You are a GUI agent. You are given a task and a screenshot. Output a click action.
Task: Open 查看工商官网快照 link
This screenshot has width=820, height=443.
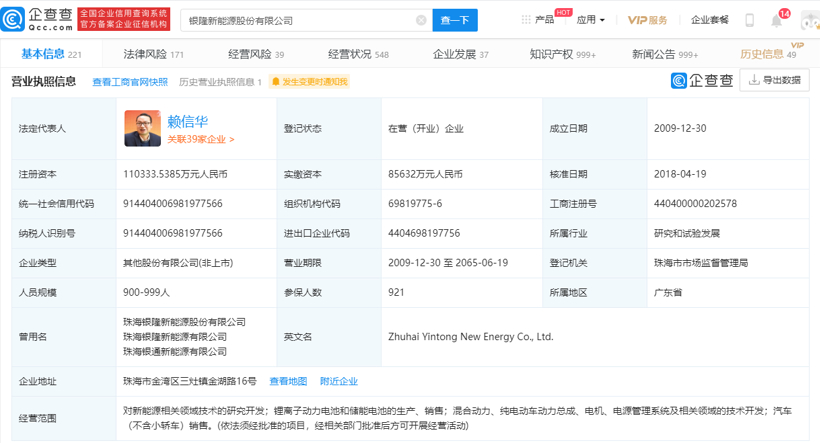[x=130, y=82]
